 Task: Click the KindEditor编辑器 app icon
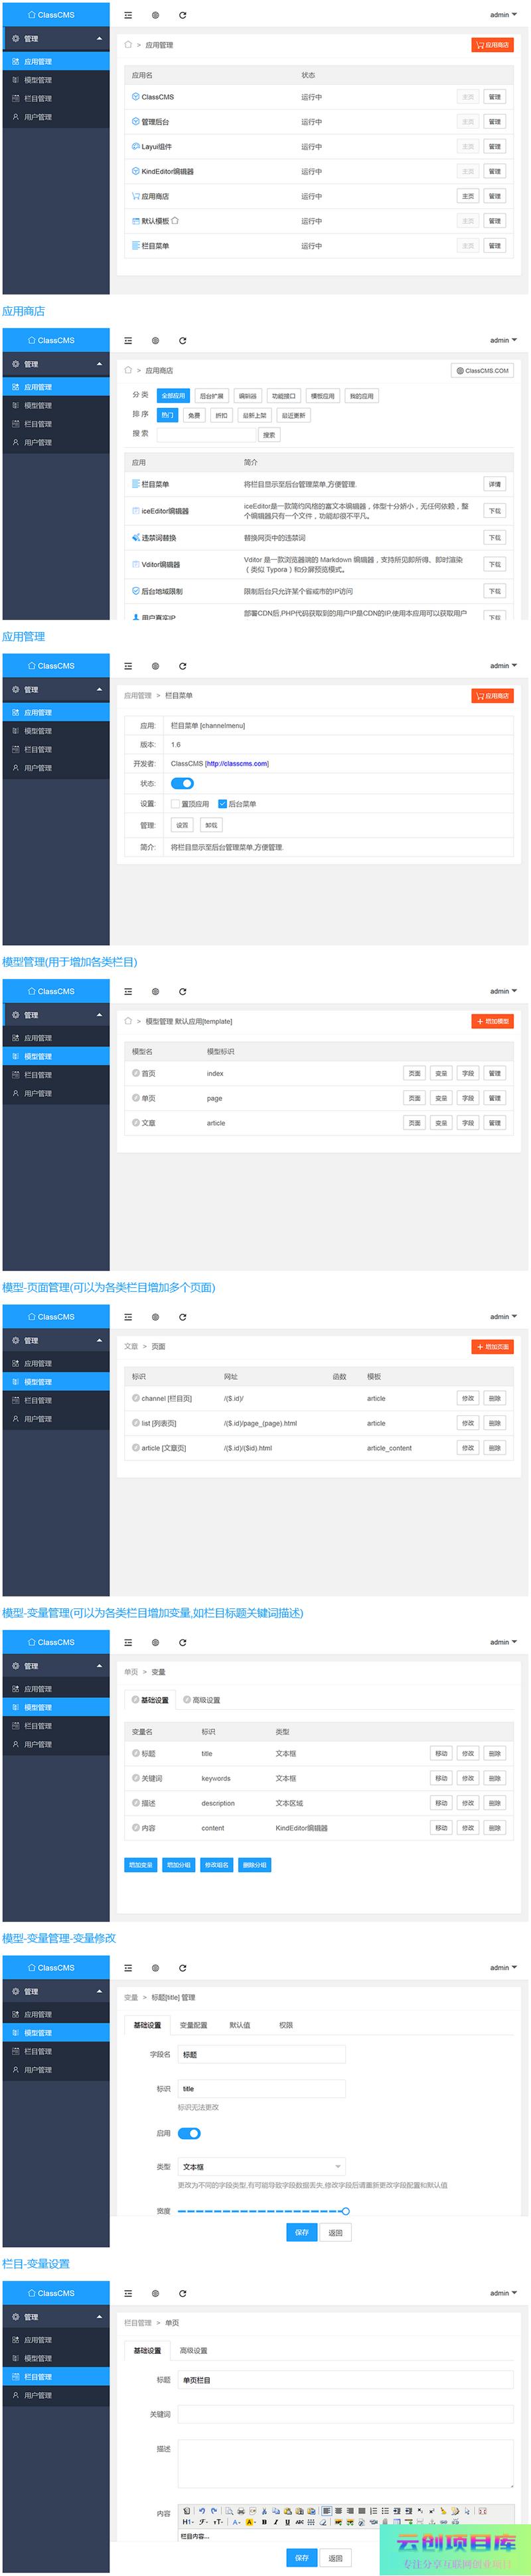[135, 172]
